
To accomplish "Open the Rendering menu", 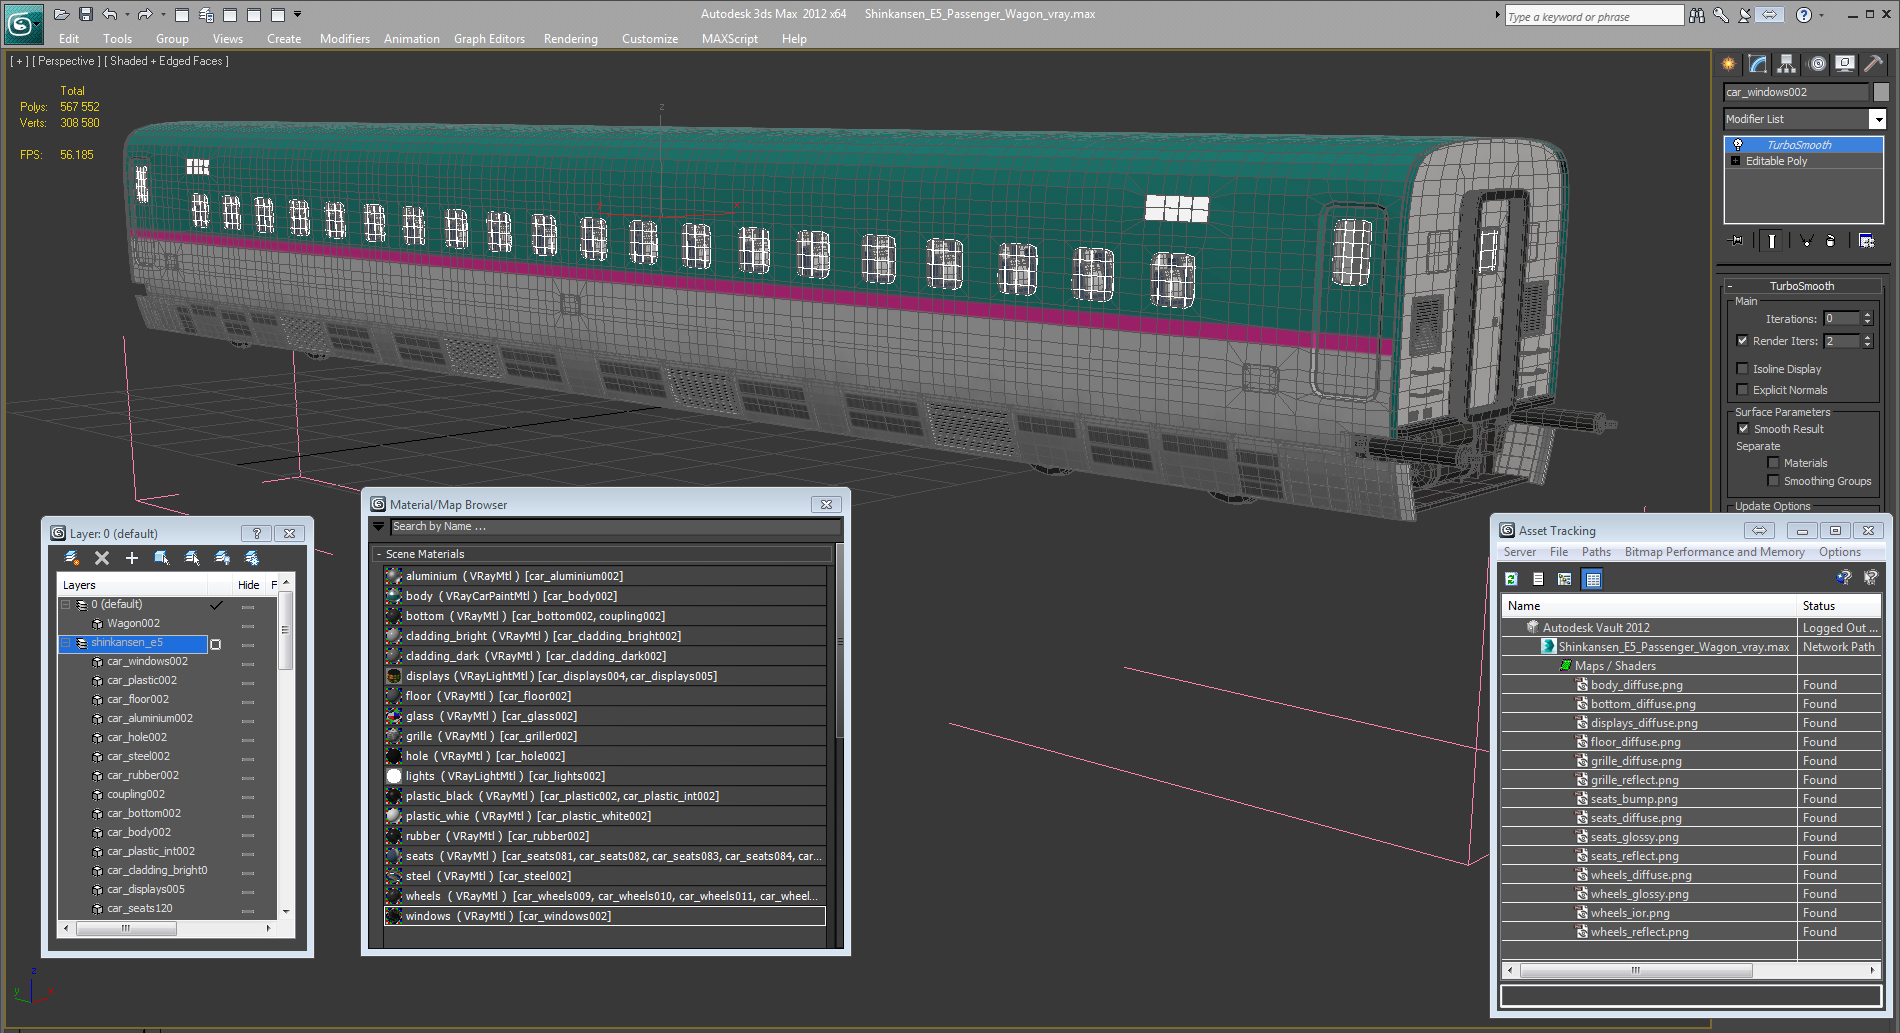I will 570,39.
